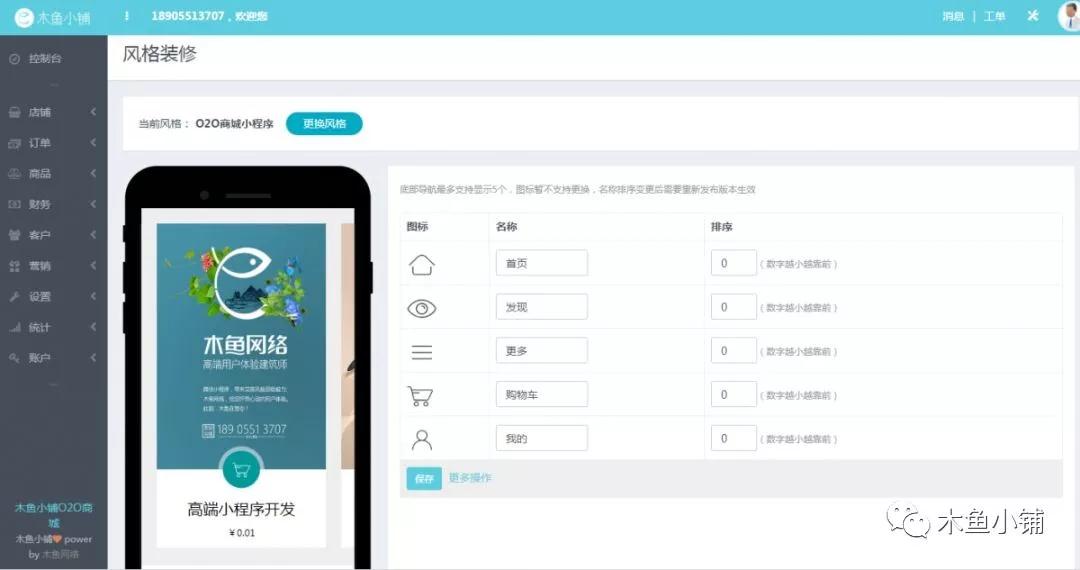This screenshot has height=570, width=1080.
Task: Click the eye icon for 发现 row
Action: click(x=422, y=308)
